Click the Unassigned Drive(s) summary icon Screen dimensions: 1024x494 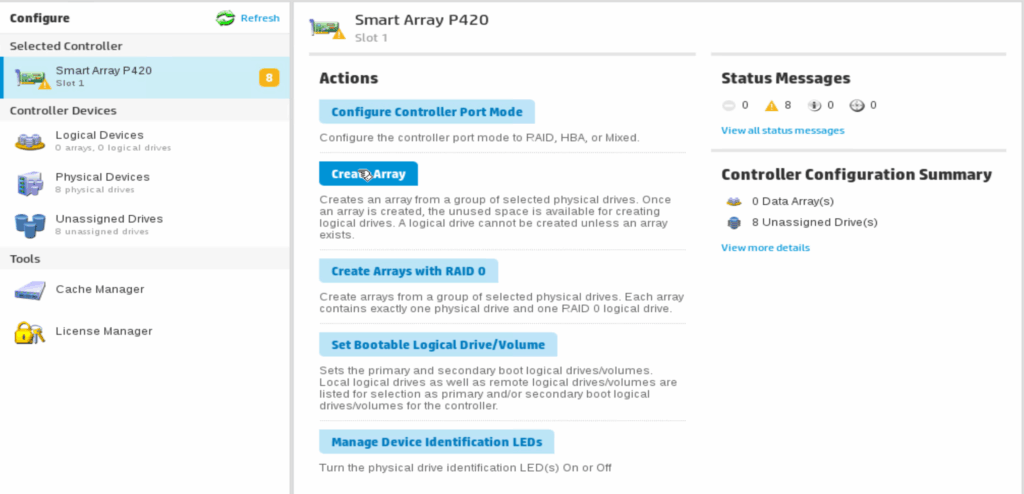pos(734,223)
